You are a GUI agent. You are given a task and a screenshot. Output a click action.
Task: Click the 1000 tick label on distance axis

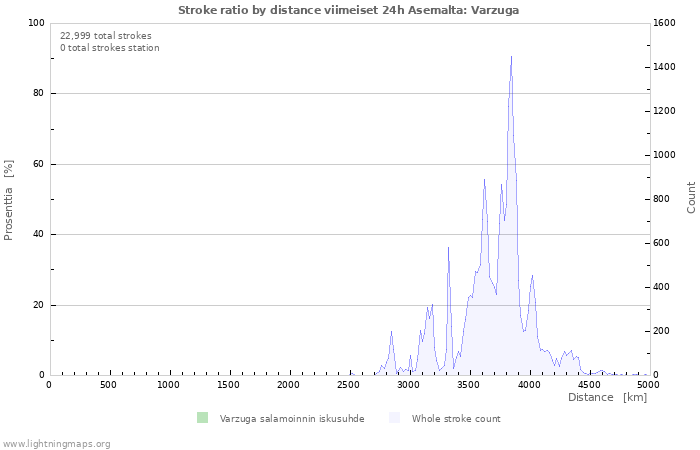pos(169,385)
